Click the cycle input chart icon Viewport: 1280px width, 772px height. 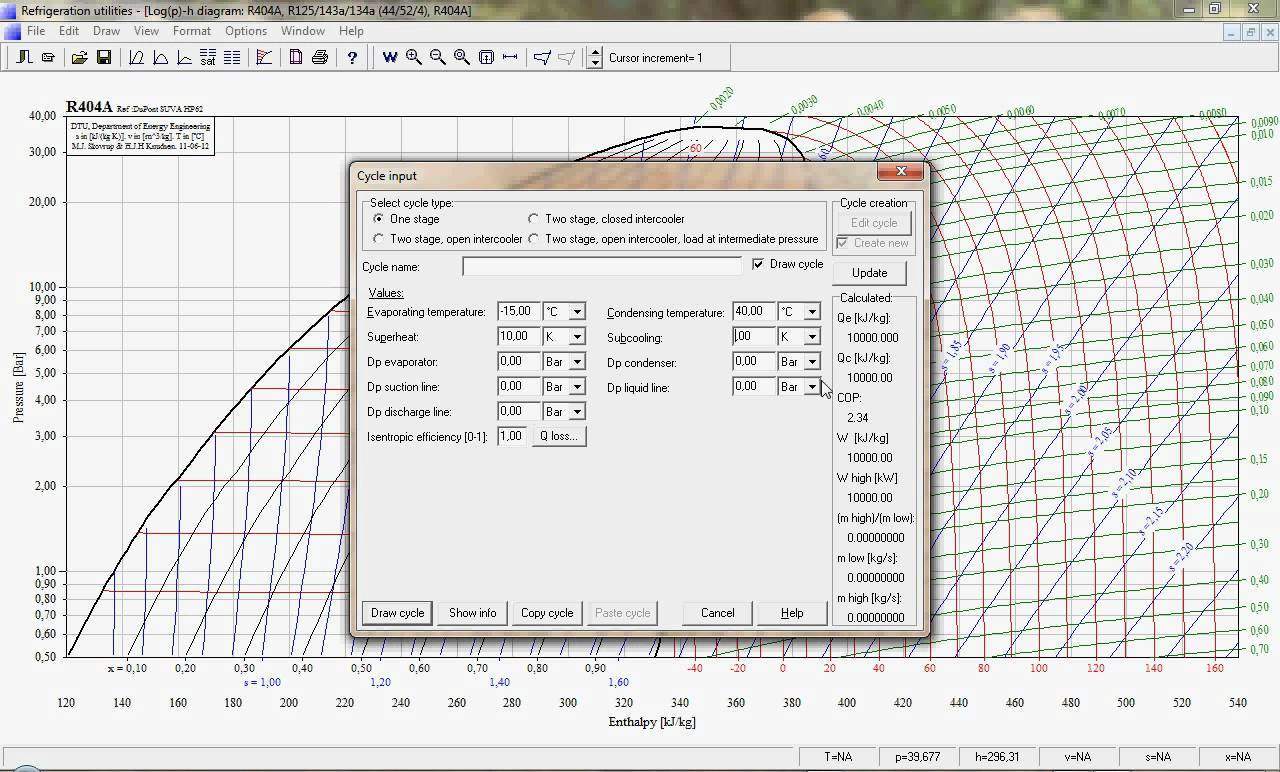point(264,58)
